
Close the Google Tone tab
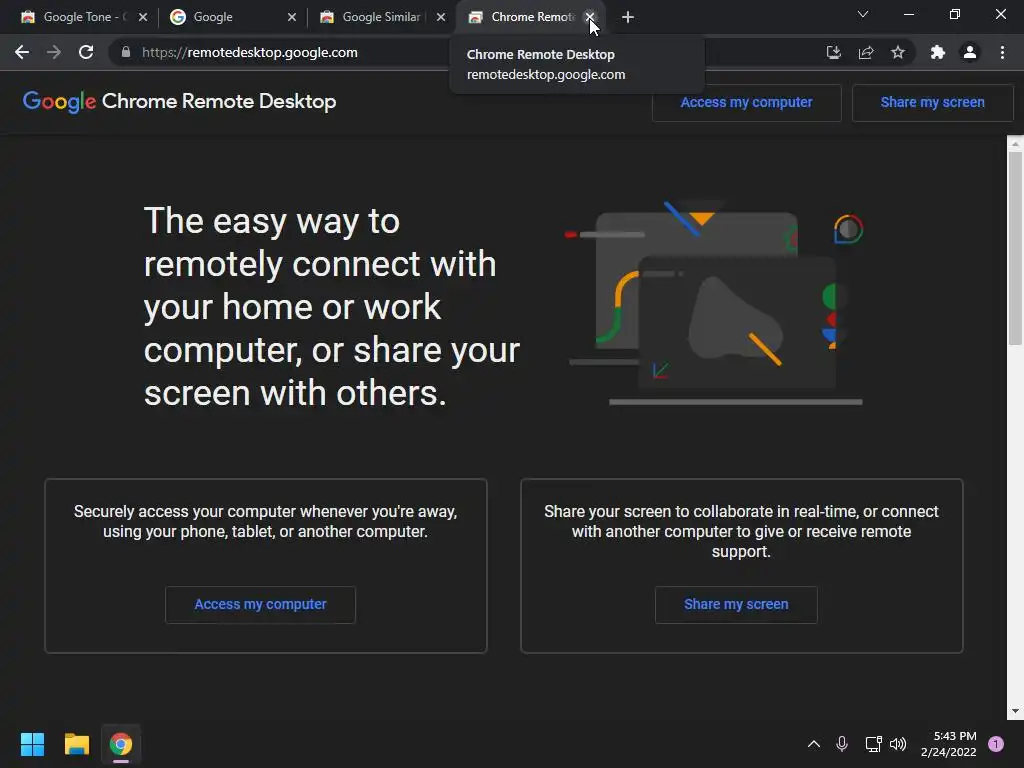143,17
